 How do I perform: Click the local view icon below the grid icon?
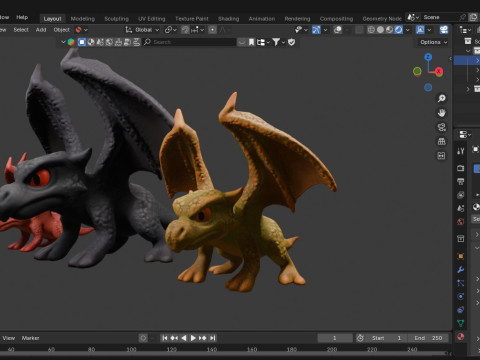(x=441, y=156)
